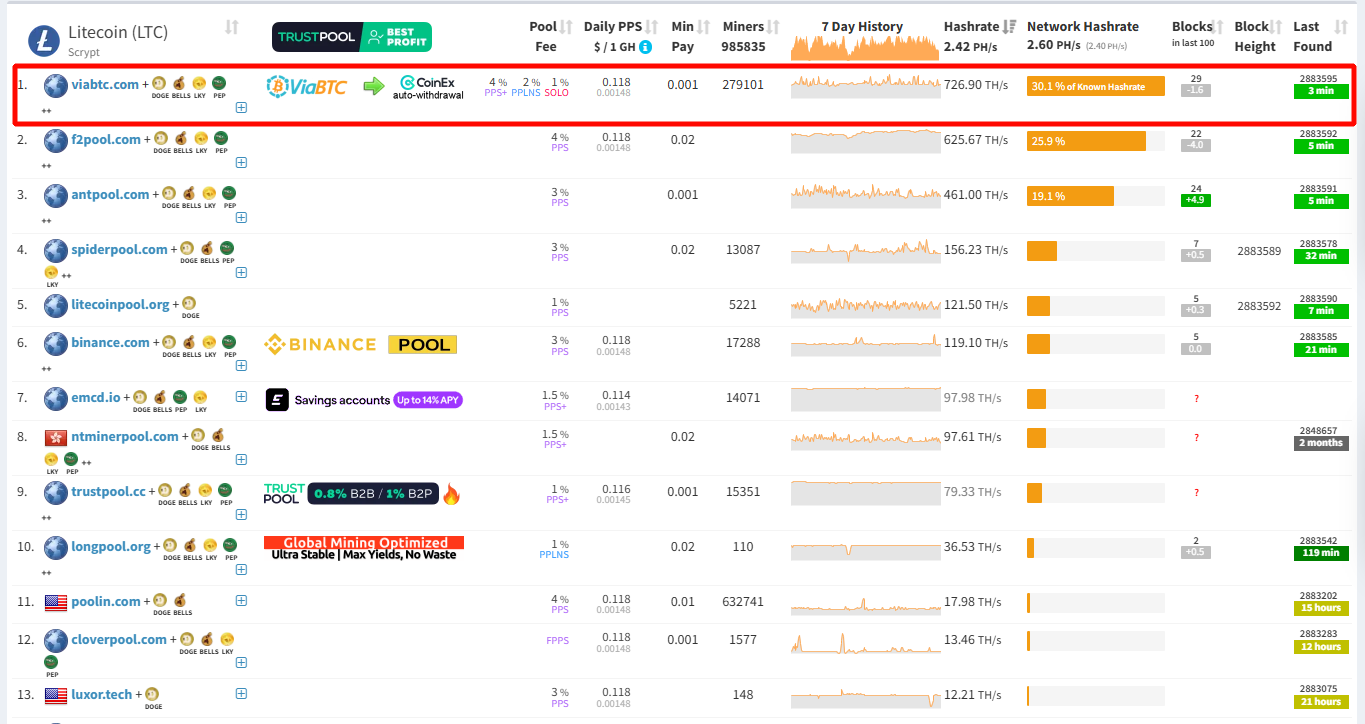The height and width of the screenshot is (724, 1365).
Task: Open cloverpool.com pool link
Action: (x=119, y=639)
